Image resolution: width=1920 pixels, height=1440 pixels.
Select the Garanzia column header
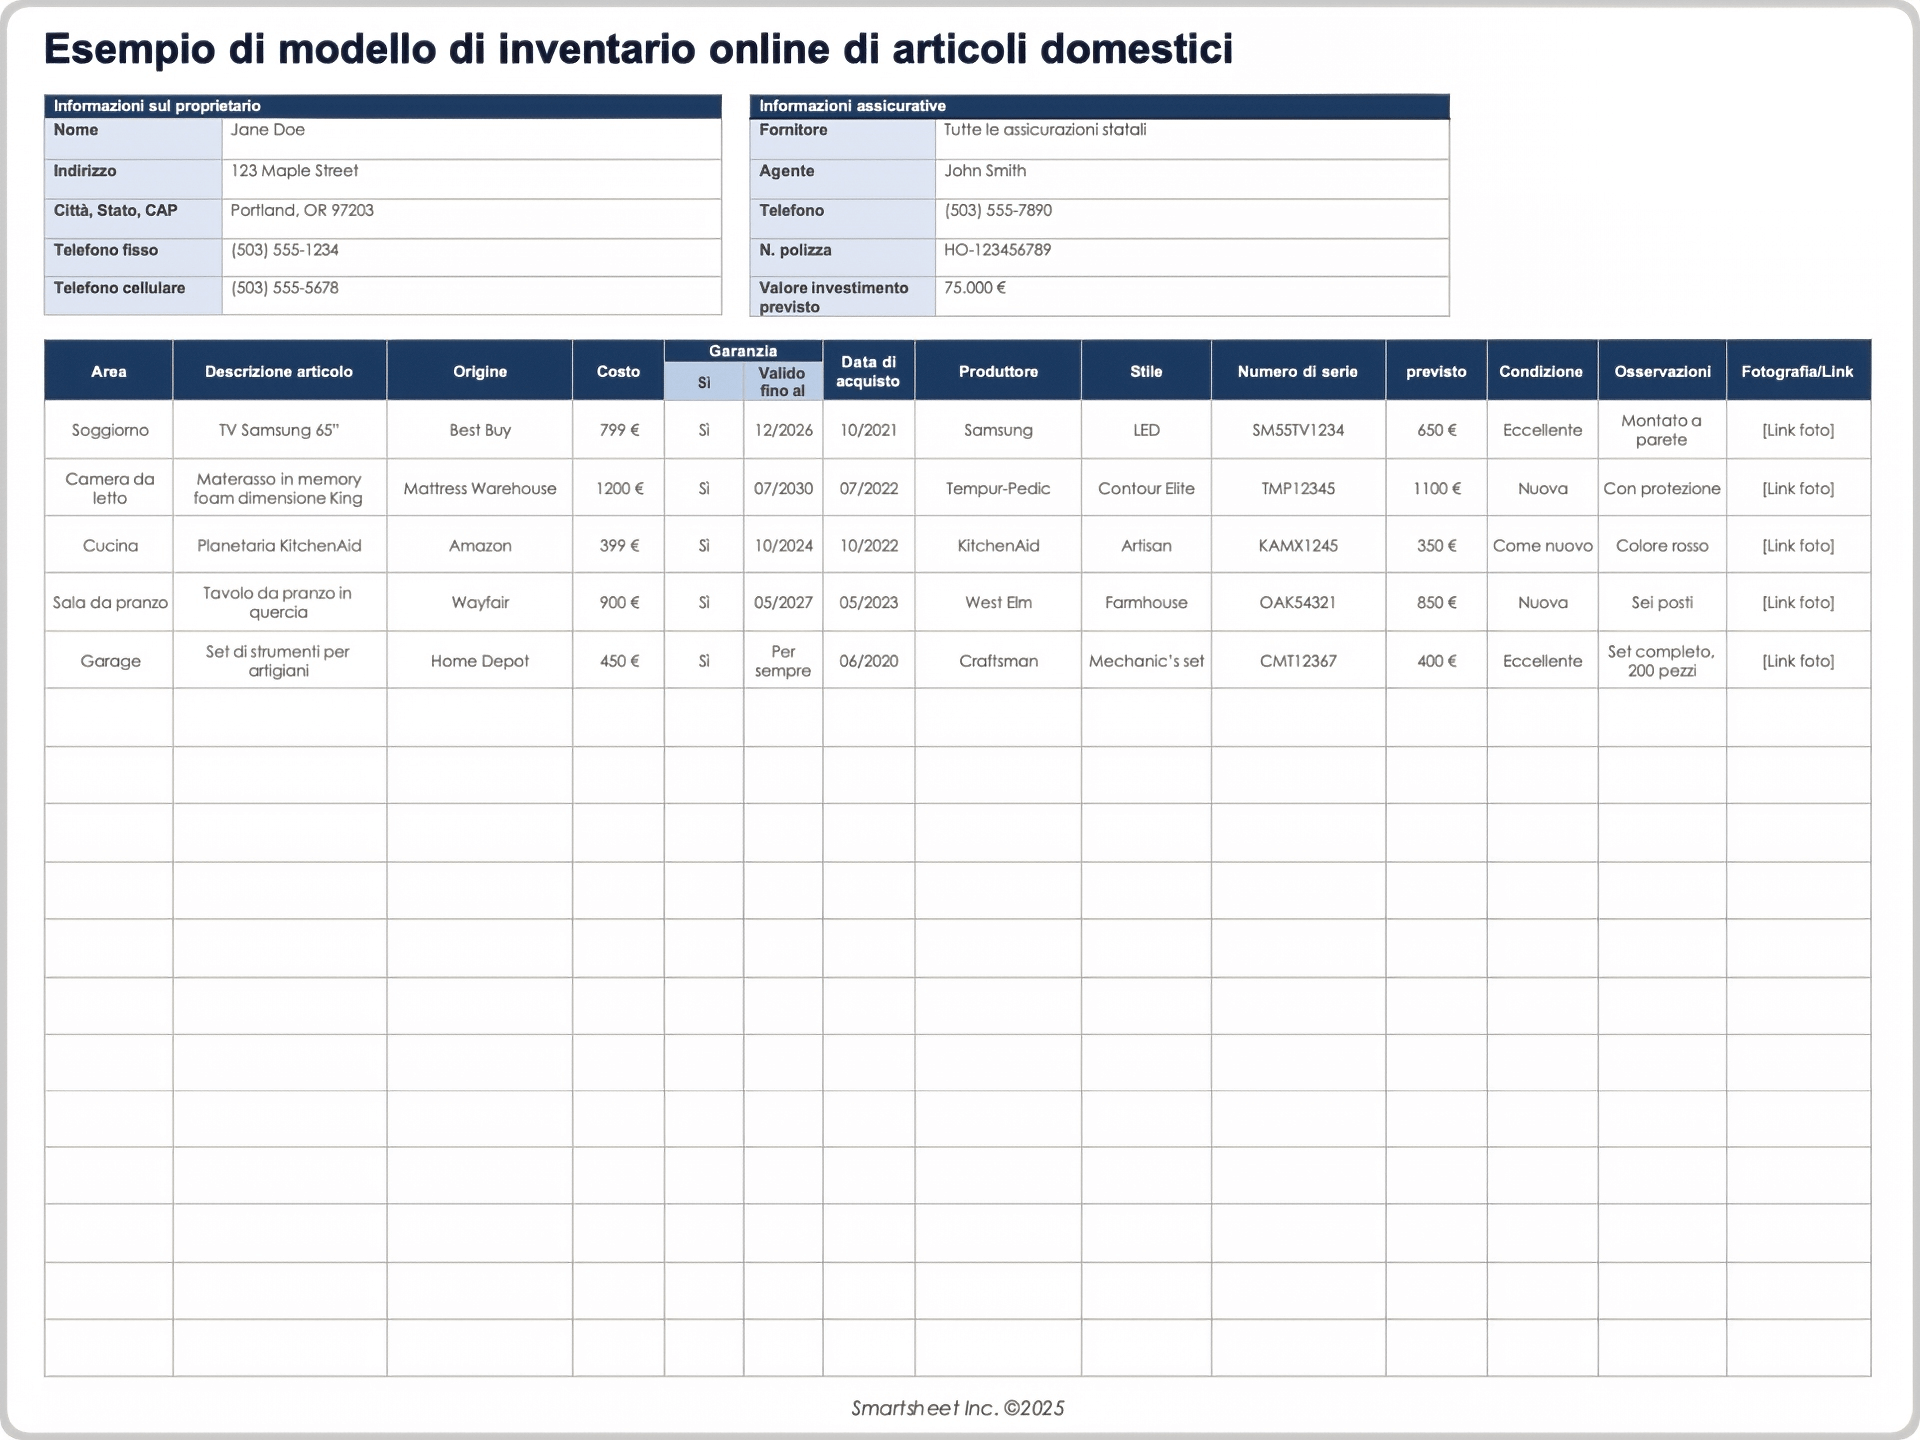pos(743,351)
